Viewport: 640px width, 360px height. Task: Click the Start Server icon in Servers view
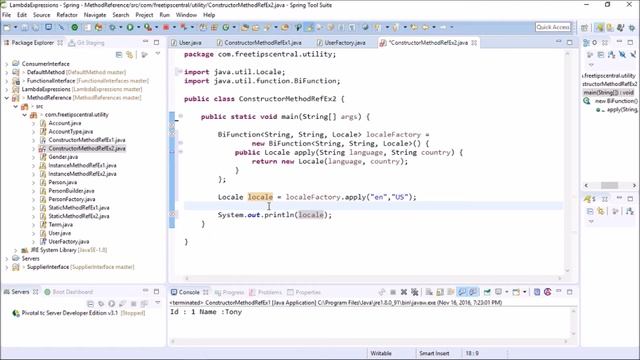(x=111, y=304)
